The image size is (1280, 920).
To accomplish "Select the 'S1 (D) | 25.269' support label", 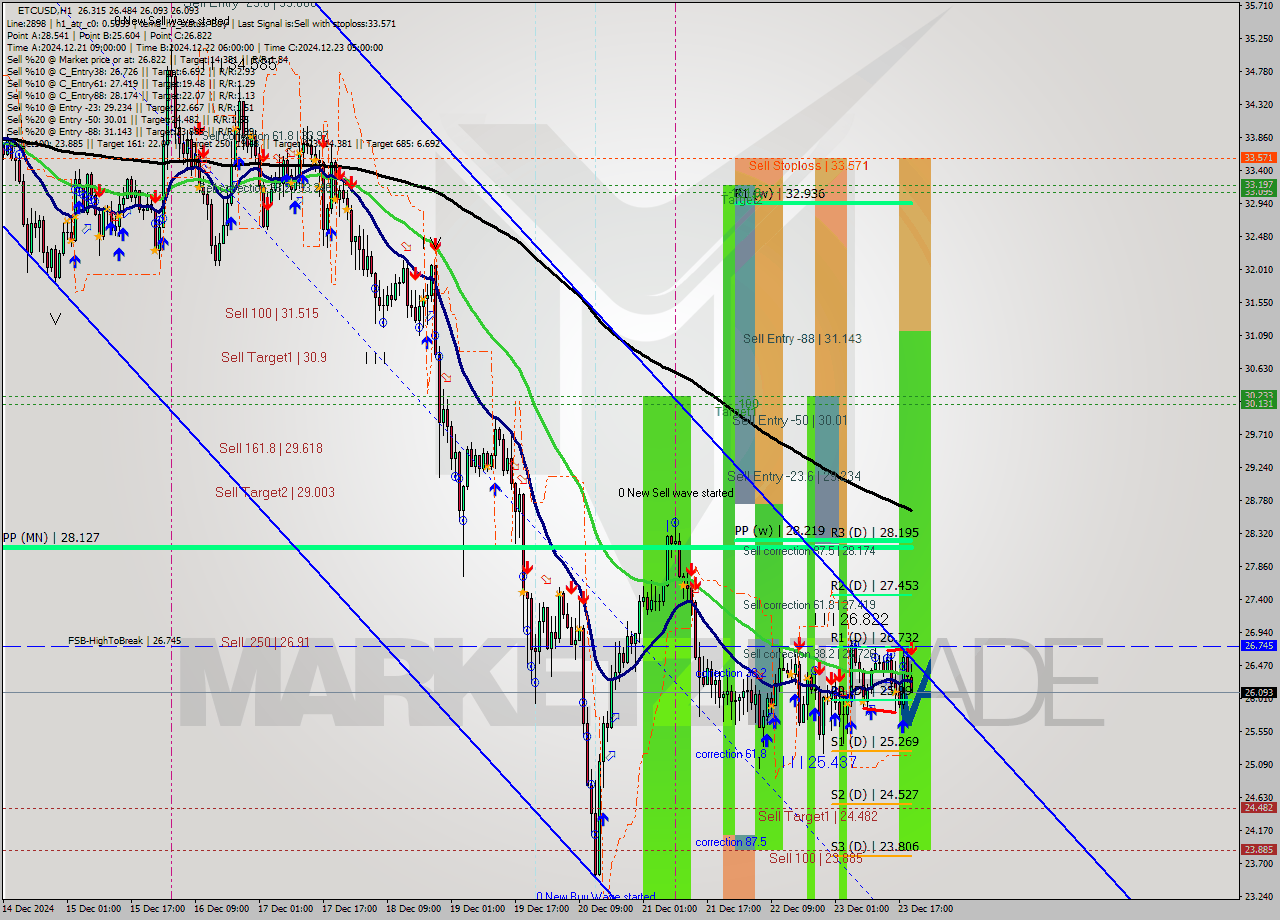I will (875, 741).
